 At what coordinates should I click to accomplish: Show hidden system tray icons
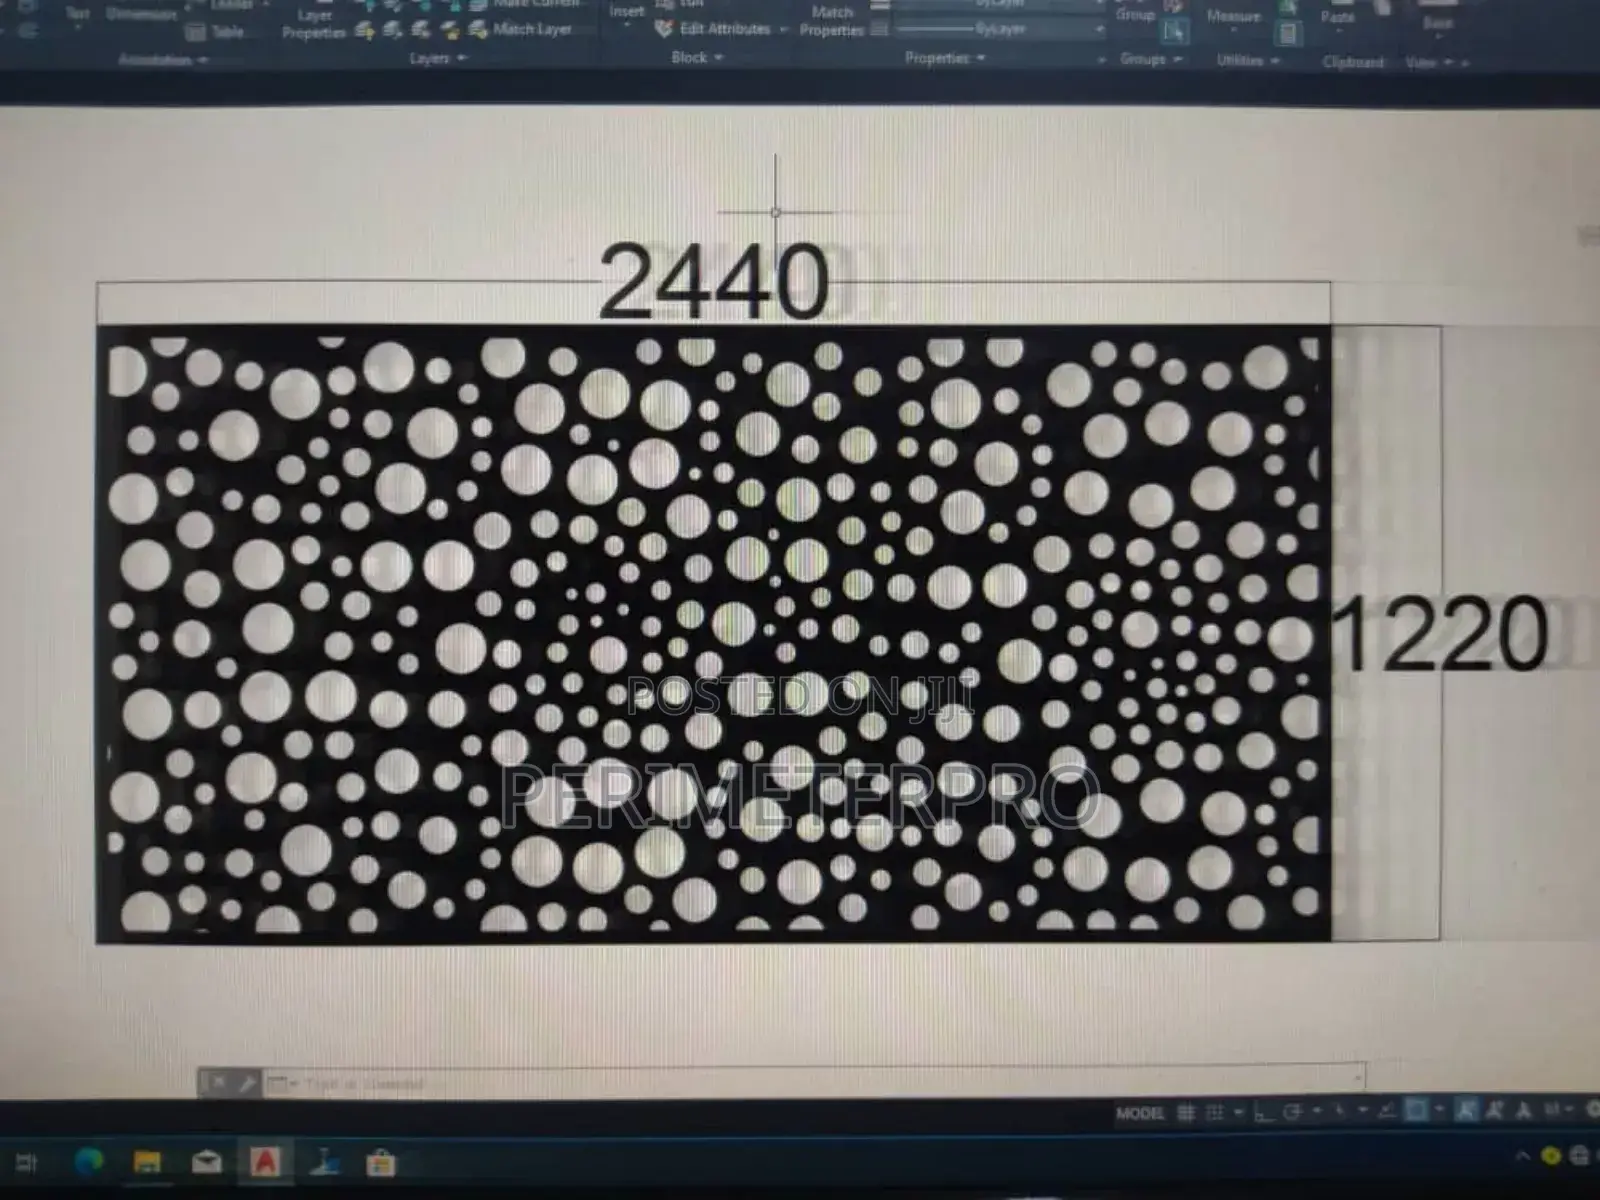pos(1522,1158)
